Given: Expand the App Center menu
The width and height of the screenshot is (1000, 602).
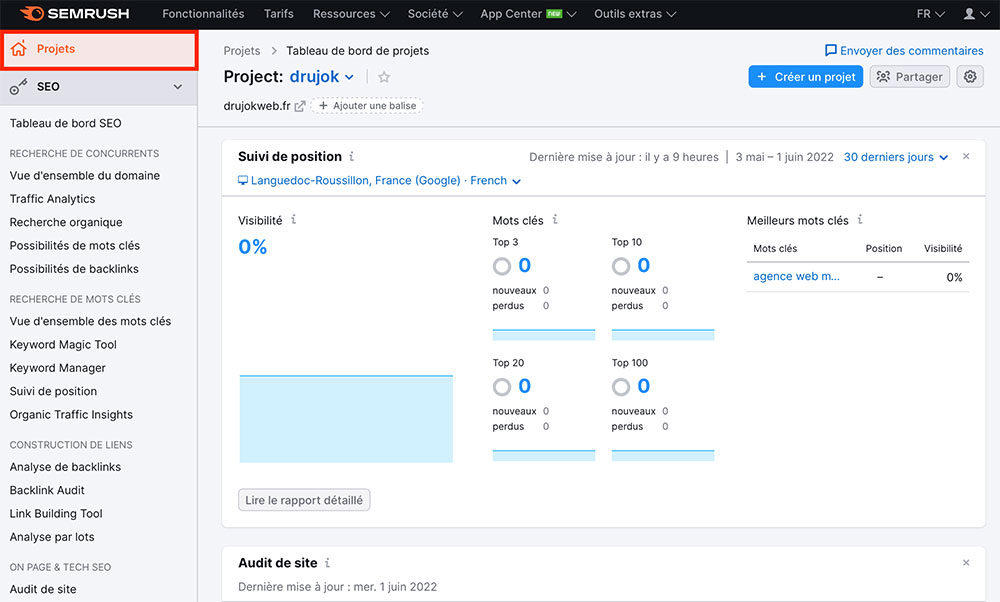Looking at the screenshot, I should [528, 13].
